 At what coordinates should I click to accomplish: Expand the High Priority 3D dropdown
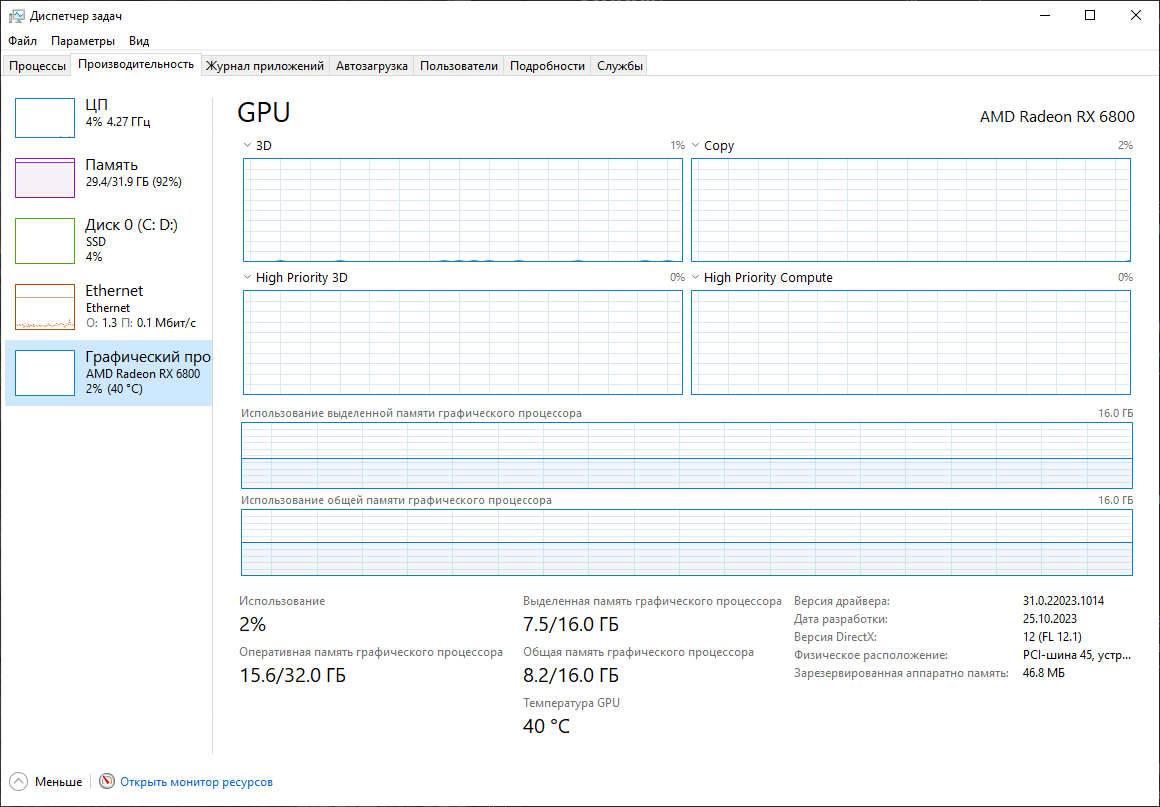coord(247,278)
